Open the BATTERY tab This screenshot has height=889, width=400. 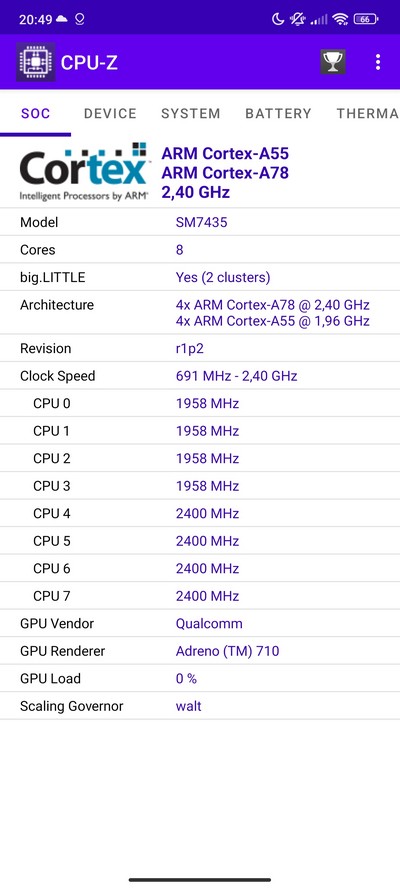click(x=278, y=113)
